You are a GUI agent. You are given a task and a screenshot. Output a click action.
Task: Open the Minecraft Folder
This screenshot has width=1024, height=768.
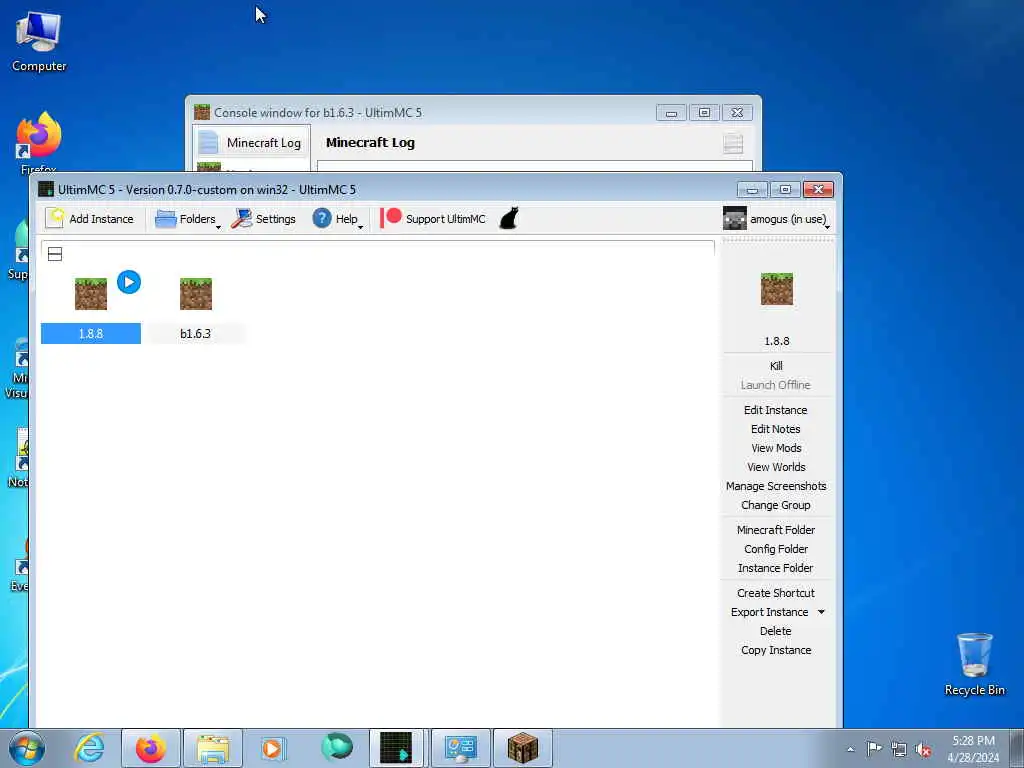(x=776, y=530)
